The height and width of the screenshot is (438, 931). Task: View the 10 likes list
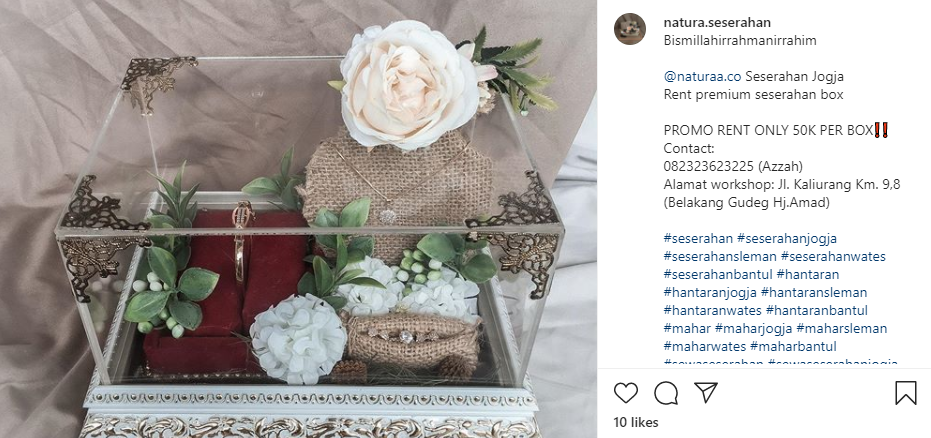636,423
